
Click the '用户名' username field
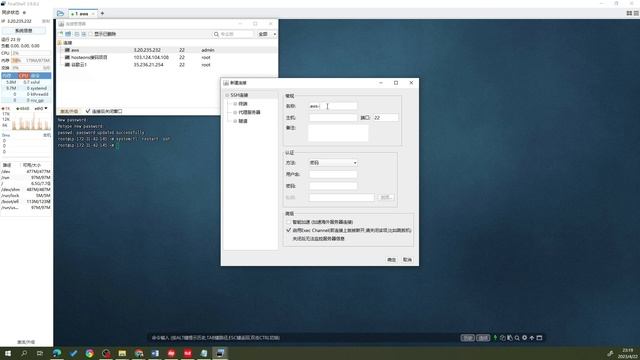(x=333, y=174)
